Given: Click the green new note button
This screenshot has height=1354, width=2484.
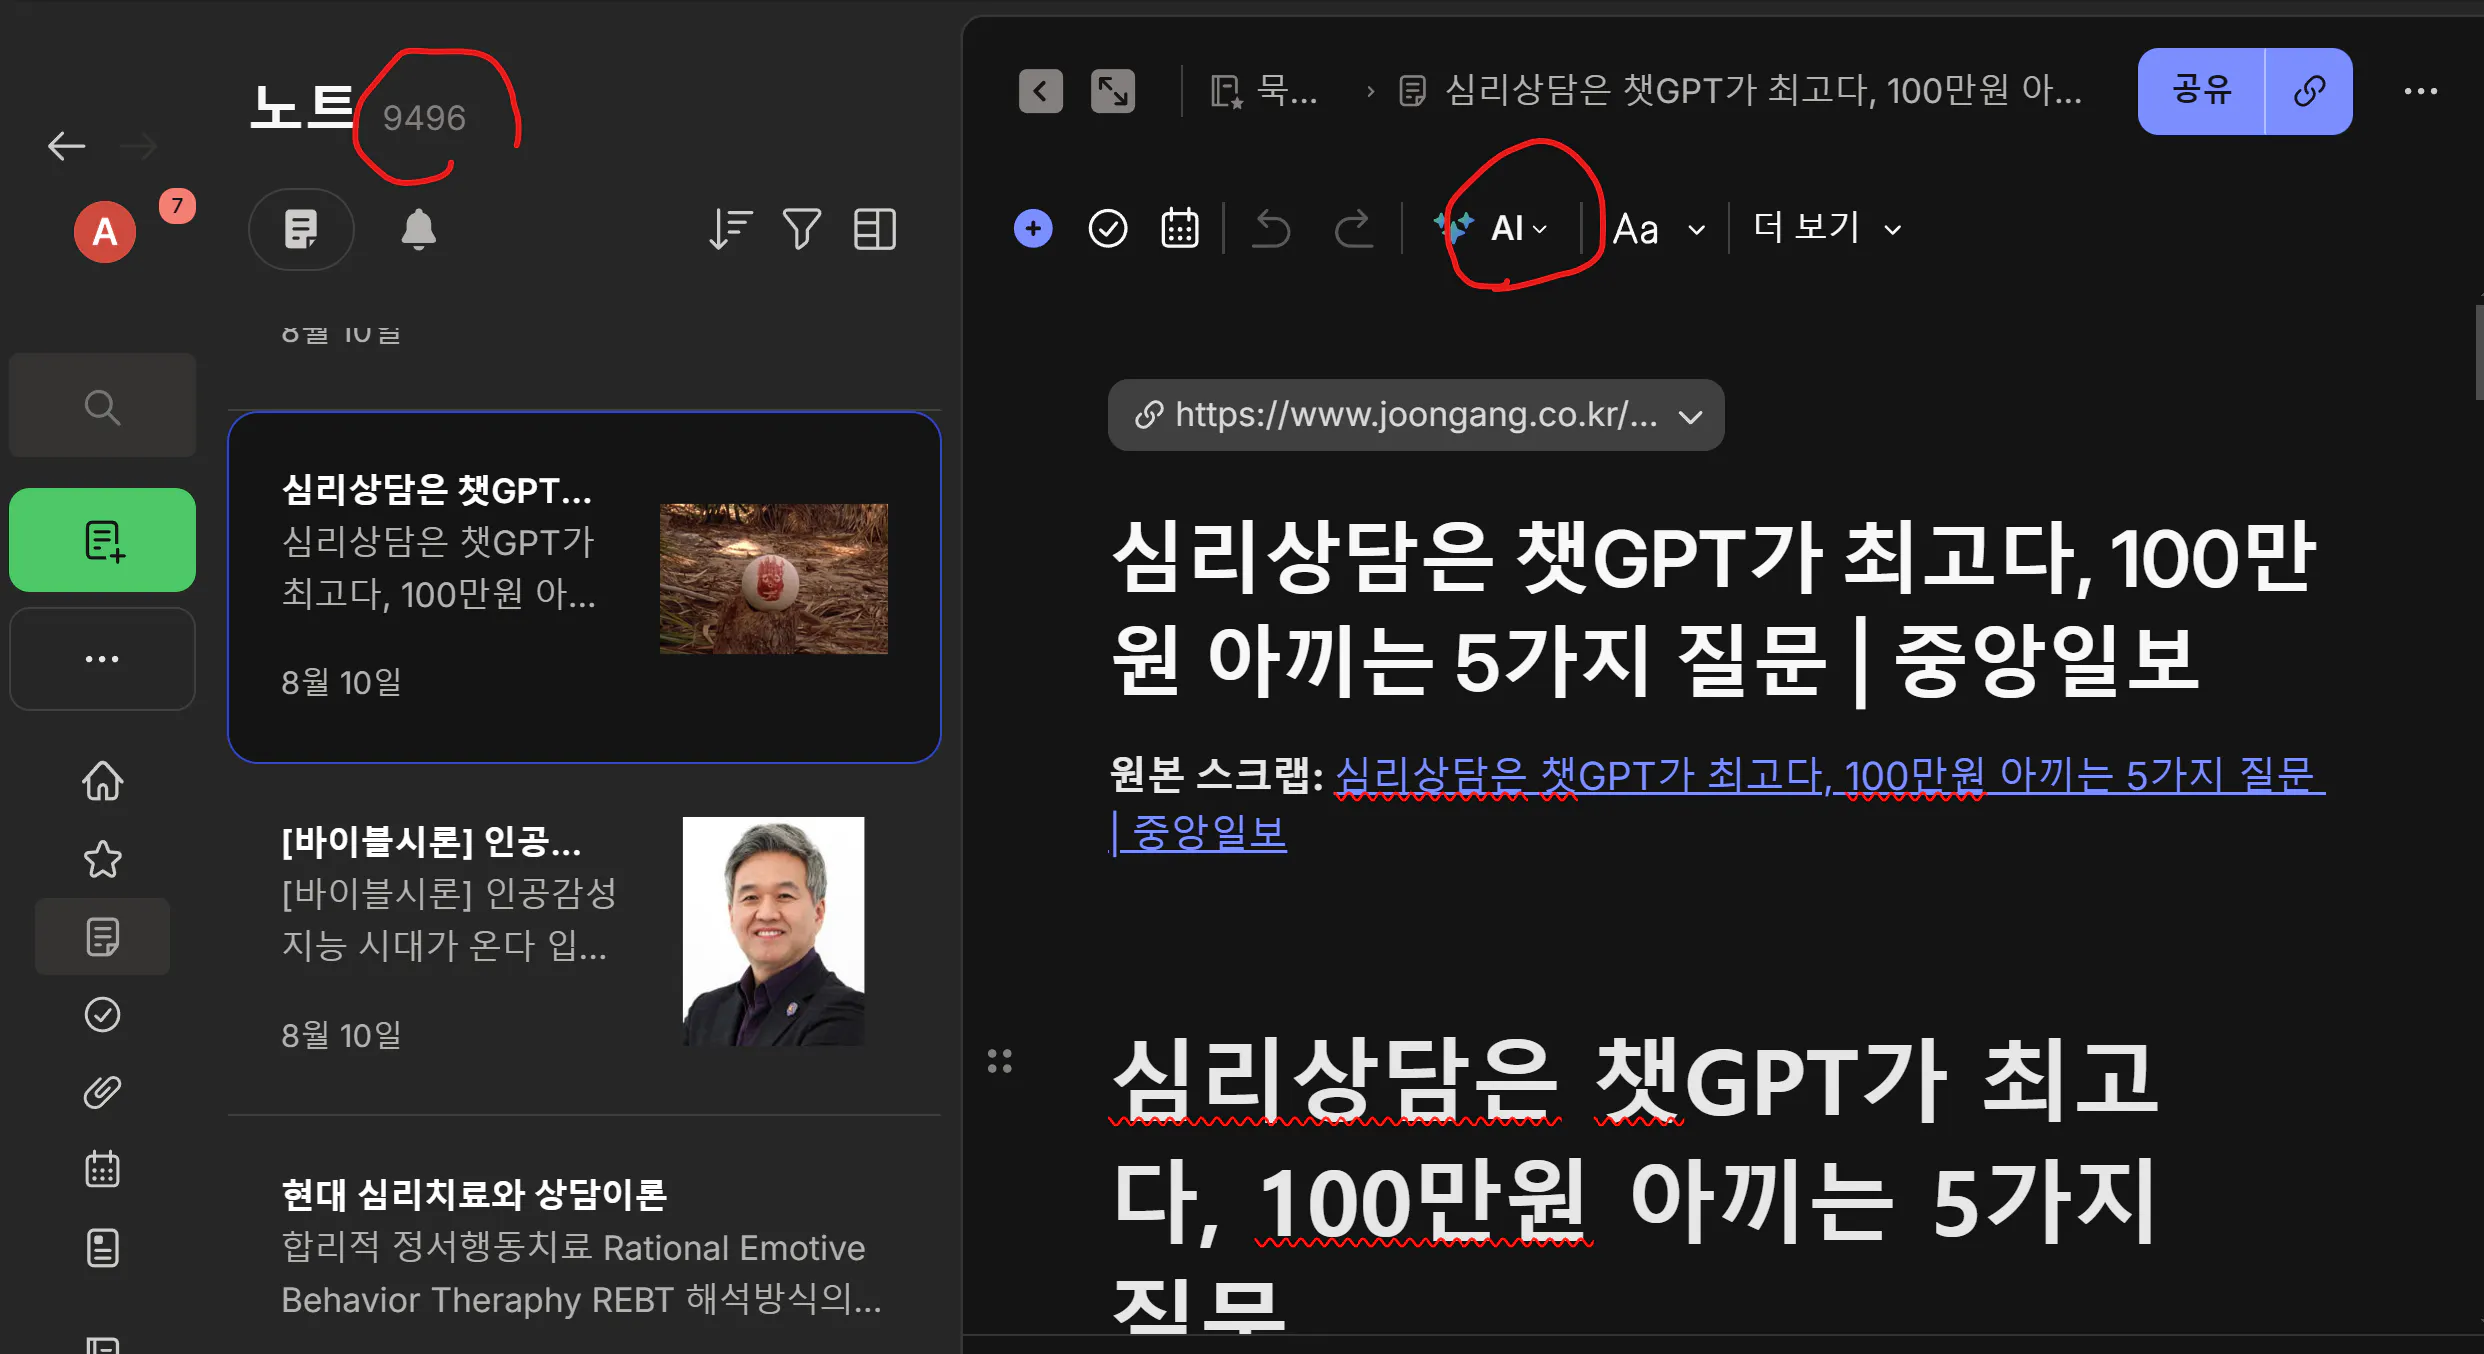Looking at the screenshot, I should point(102,540).
